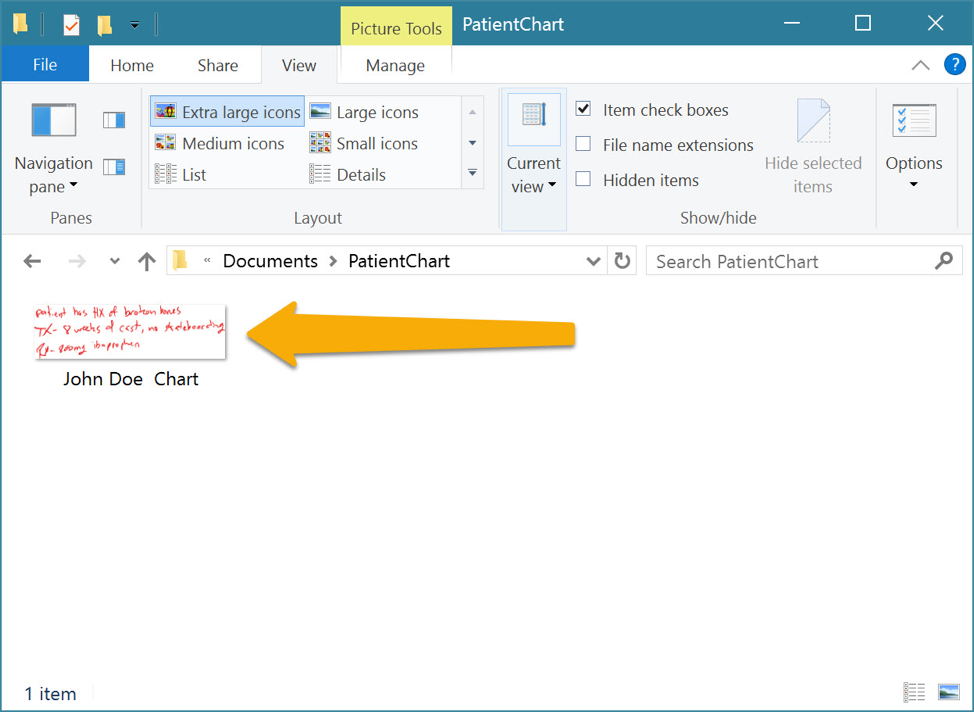Show Hidden items checkbox

click(x=583, y=180)
